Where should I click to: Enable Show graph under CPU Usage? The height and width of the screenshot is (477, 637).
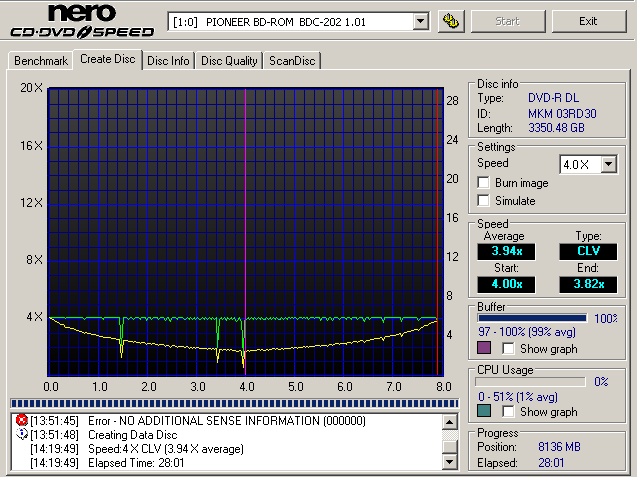[509, 412]
